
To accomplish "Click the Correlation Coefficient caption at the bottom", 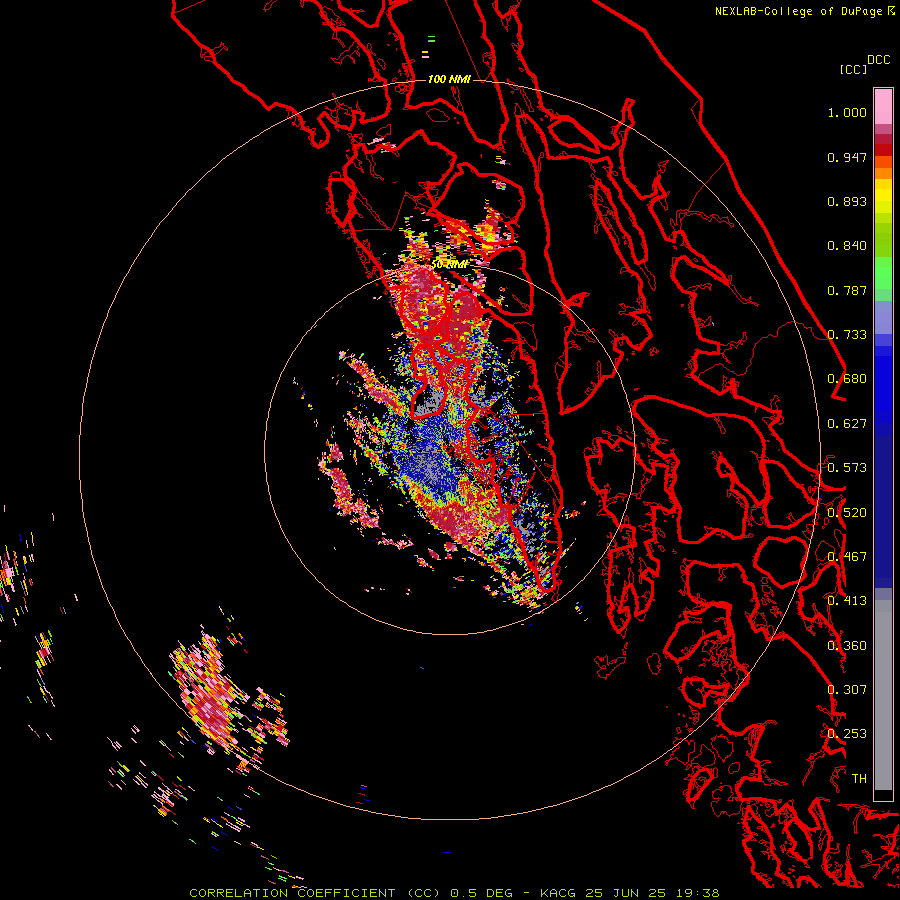I will coord(454,893).
